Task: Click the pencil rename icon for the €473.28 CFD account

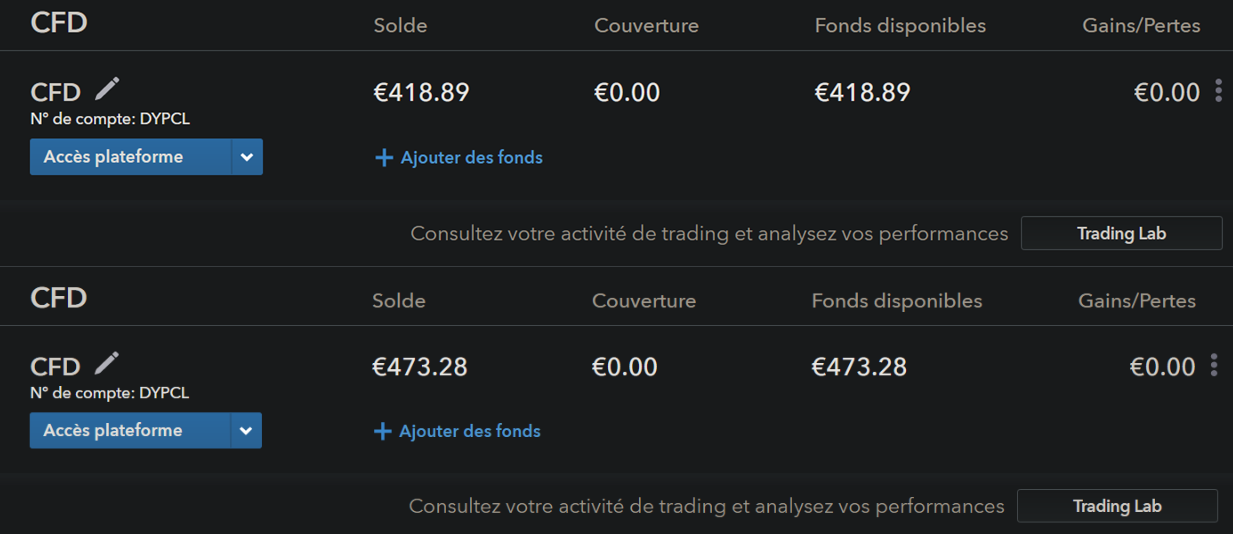Action: pos(106,362)
